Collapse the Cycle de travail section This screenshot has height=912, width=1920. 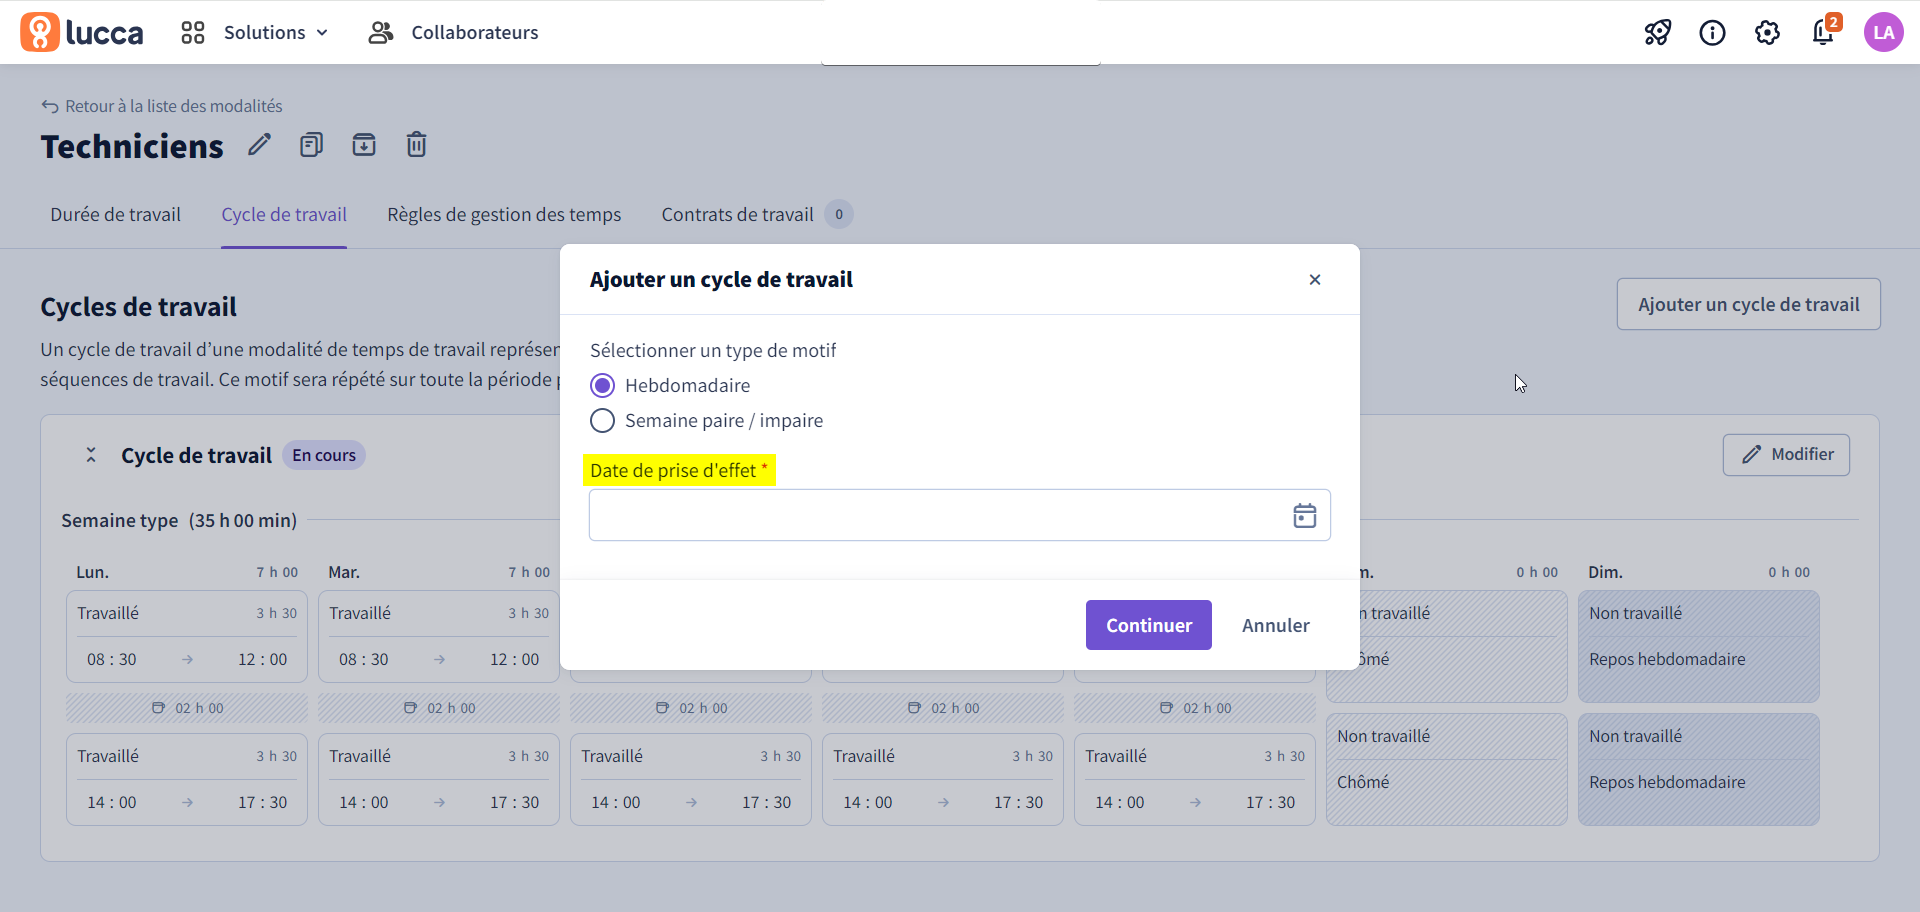[91, 455]
